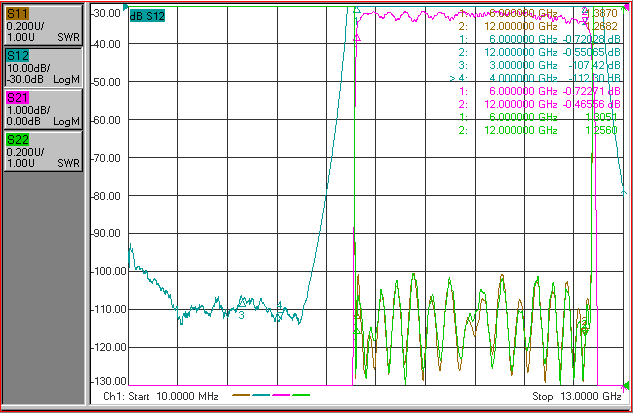633x413 pixels.
Task: Click the brown trace legend line
Action: click(241, 395)
